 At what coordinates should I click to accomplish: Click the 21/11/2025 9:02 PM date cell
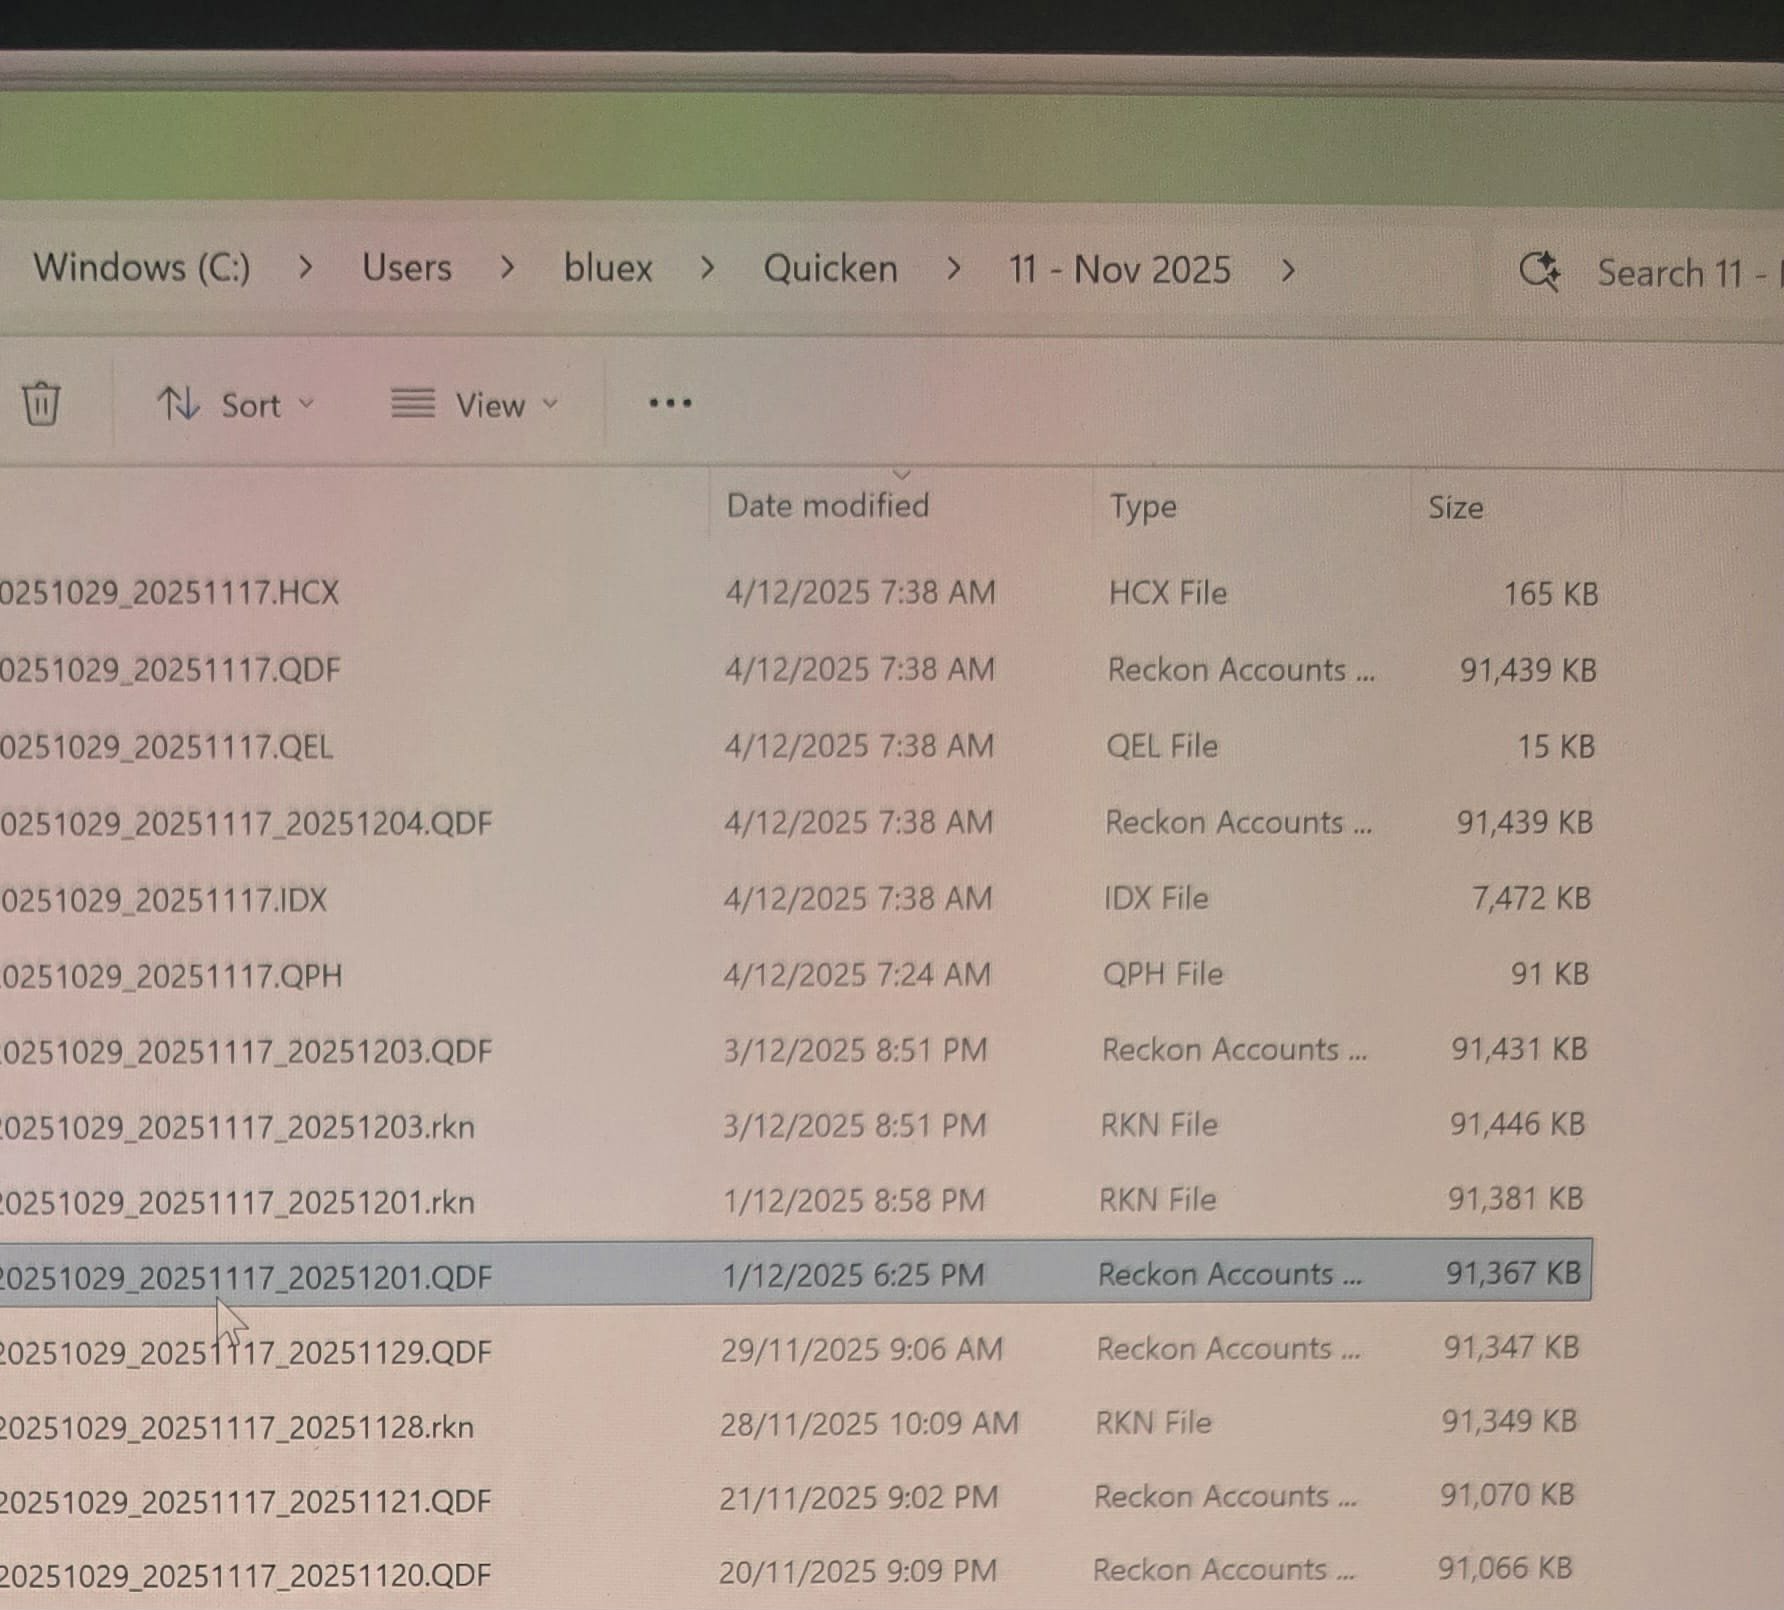tap(858, 1497)
